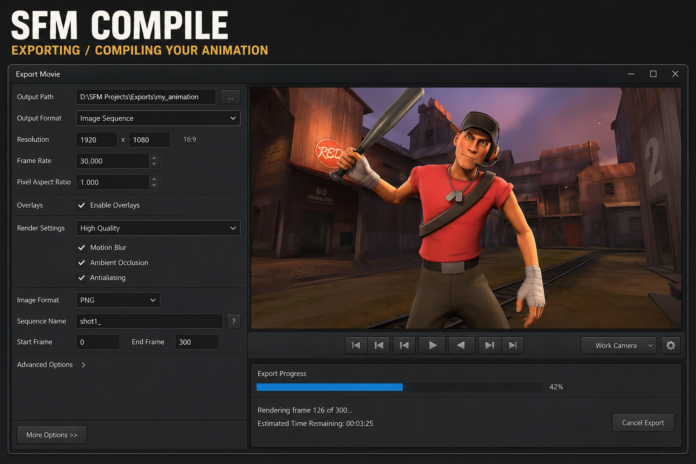The width and height of the screenshot is (696, 464).
Task: Click the blue Export Progress bar
Action: tap(329, 387)
